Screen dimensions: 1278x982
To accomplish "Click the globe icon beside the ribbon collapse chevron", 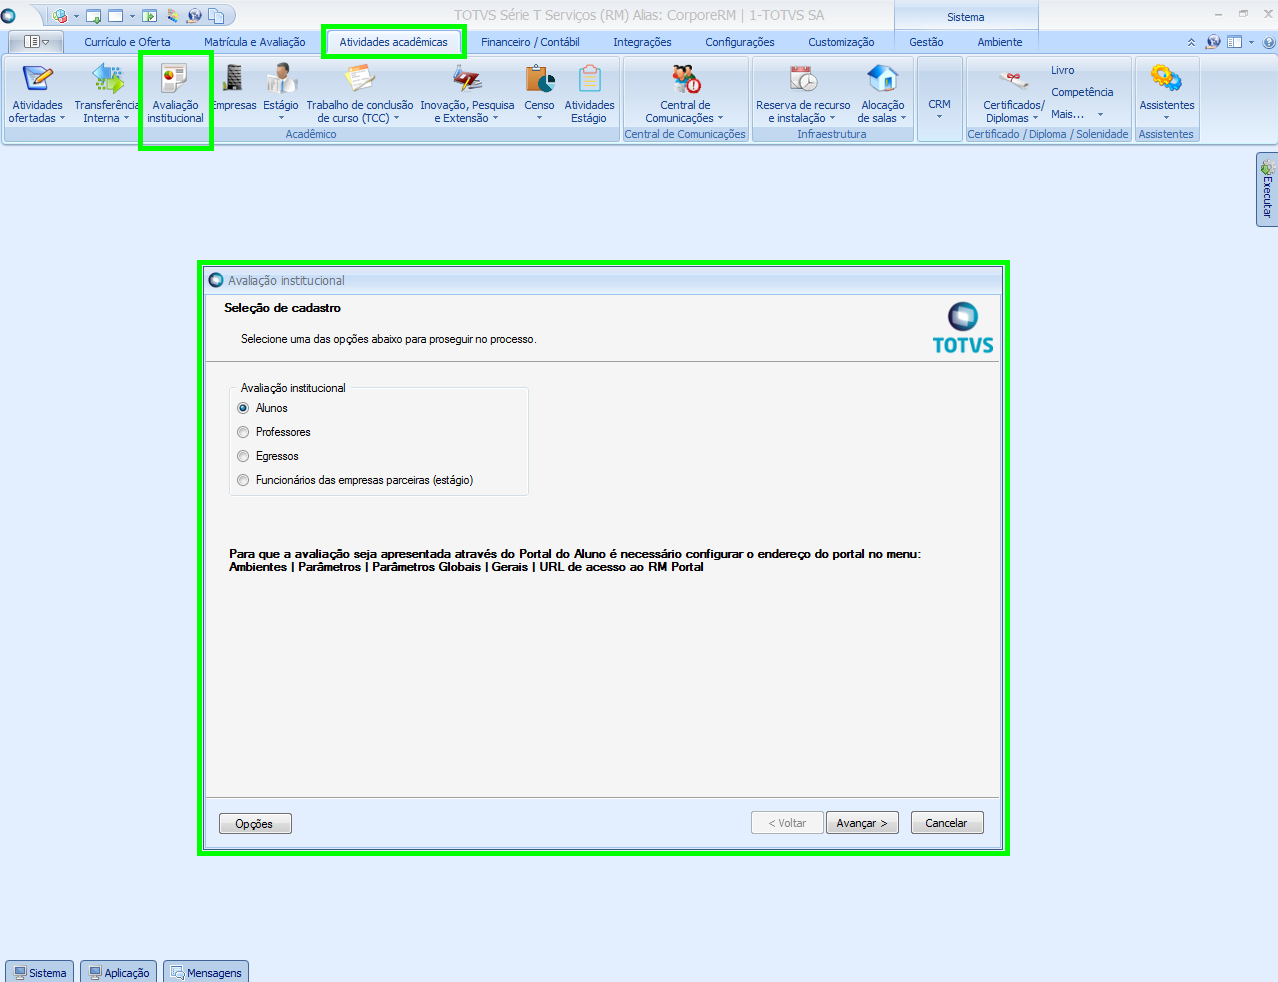I will coord(1213,42).
